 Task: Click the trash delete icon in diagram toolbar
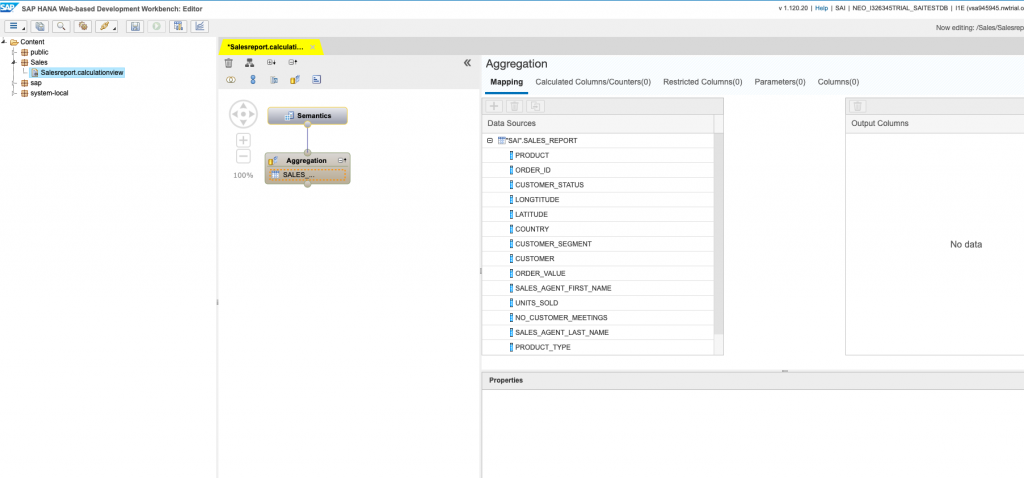[229, 63]
